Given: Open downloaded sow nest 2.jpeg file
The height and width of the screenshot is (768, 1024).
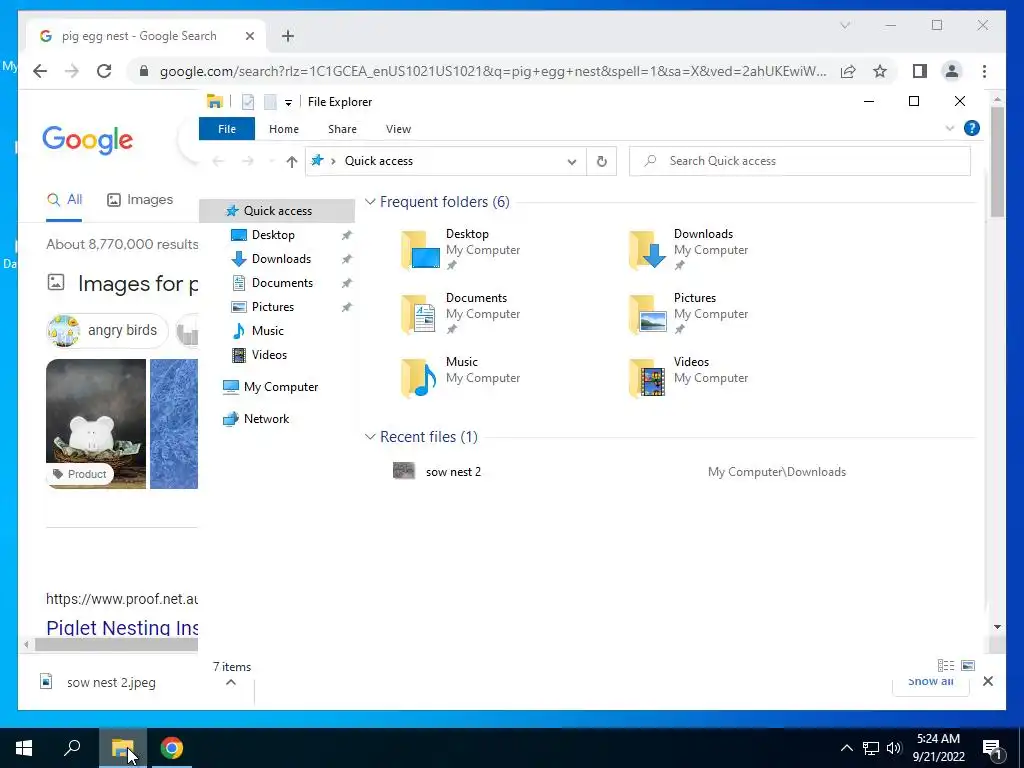Looking at the screenshot, I should pos(111,682).
